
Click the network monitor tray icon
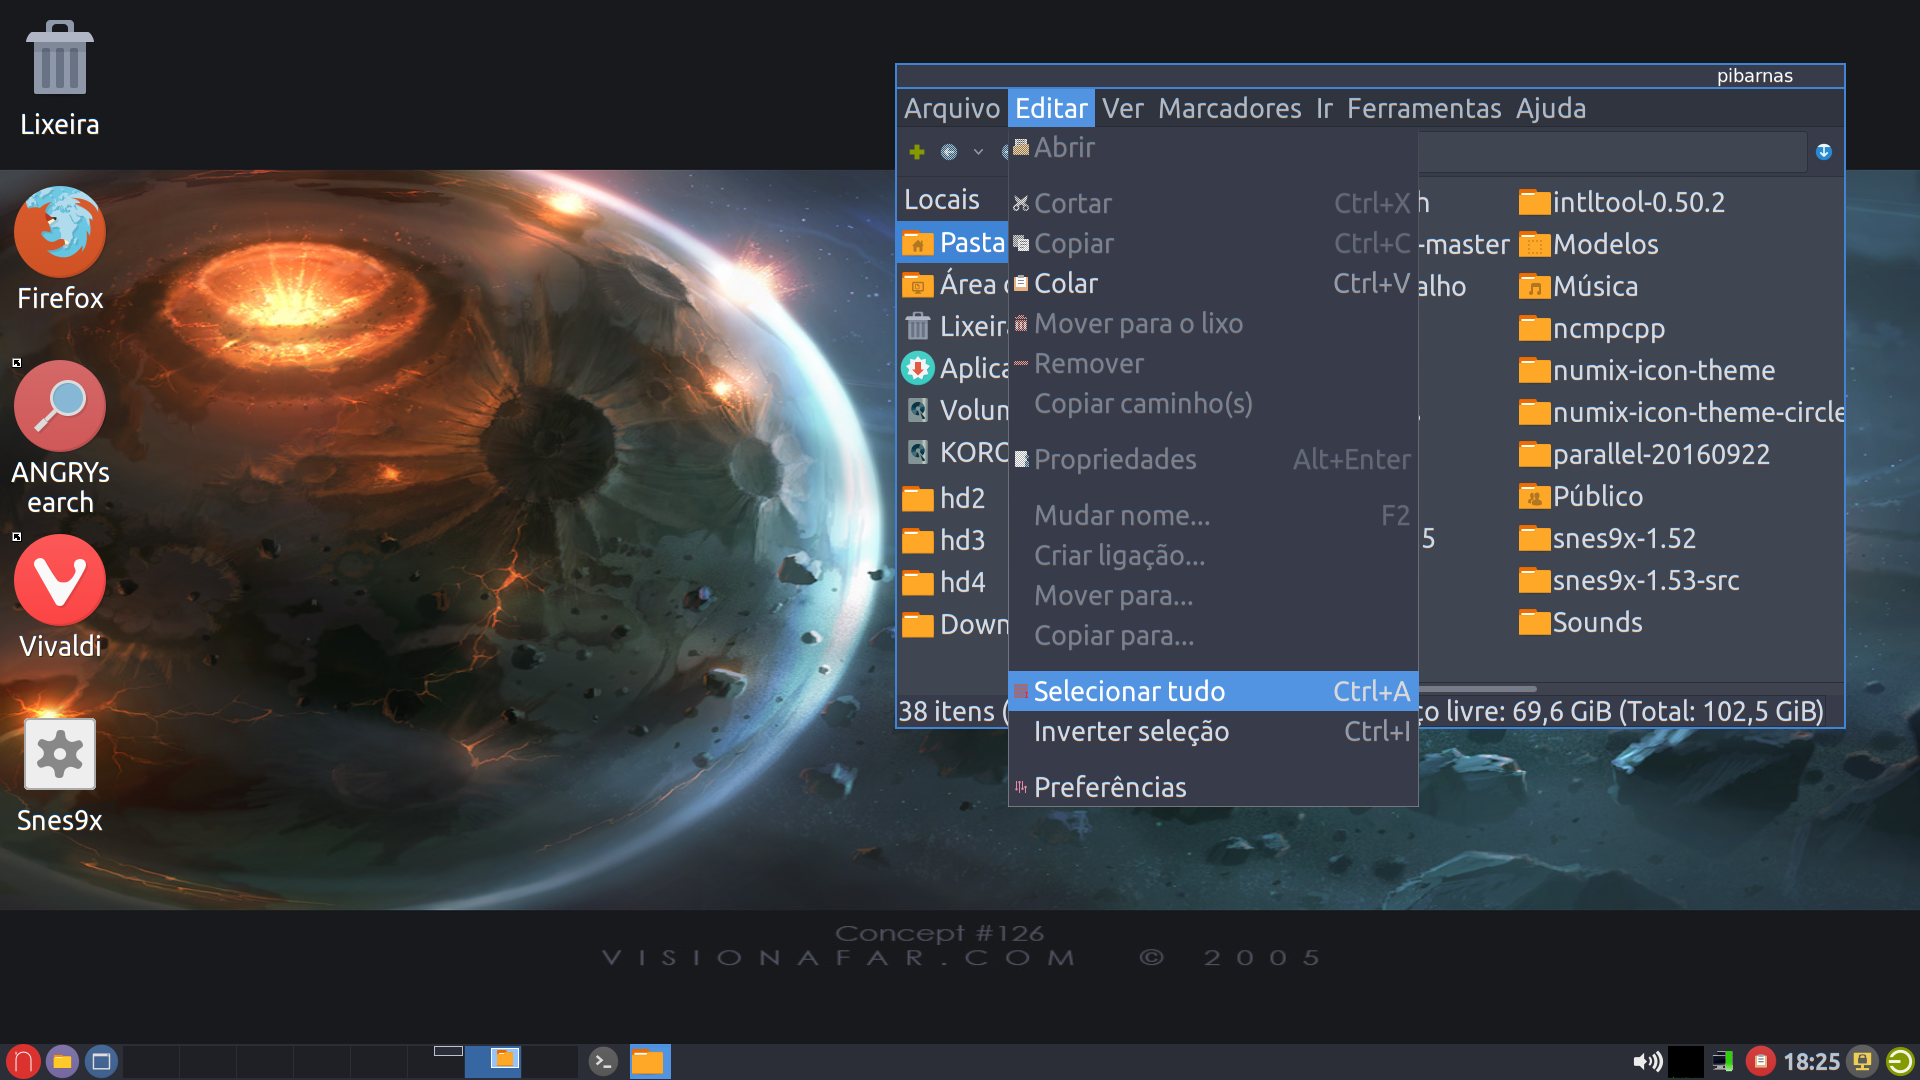tap(1722, 1061)
